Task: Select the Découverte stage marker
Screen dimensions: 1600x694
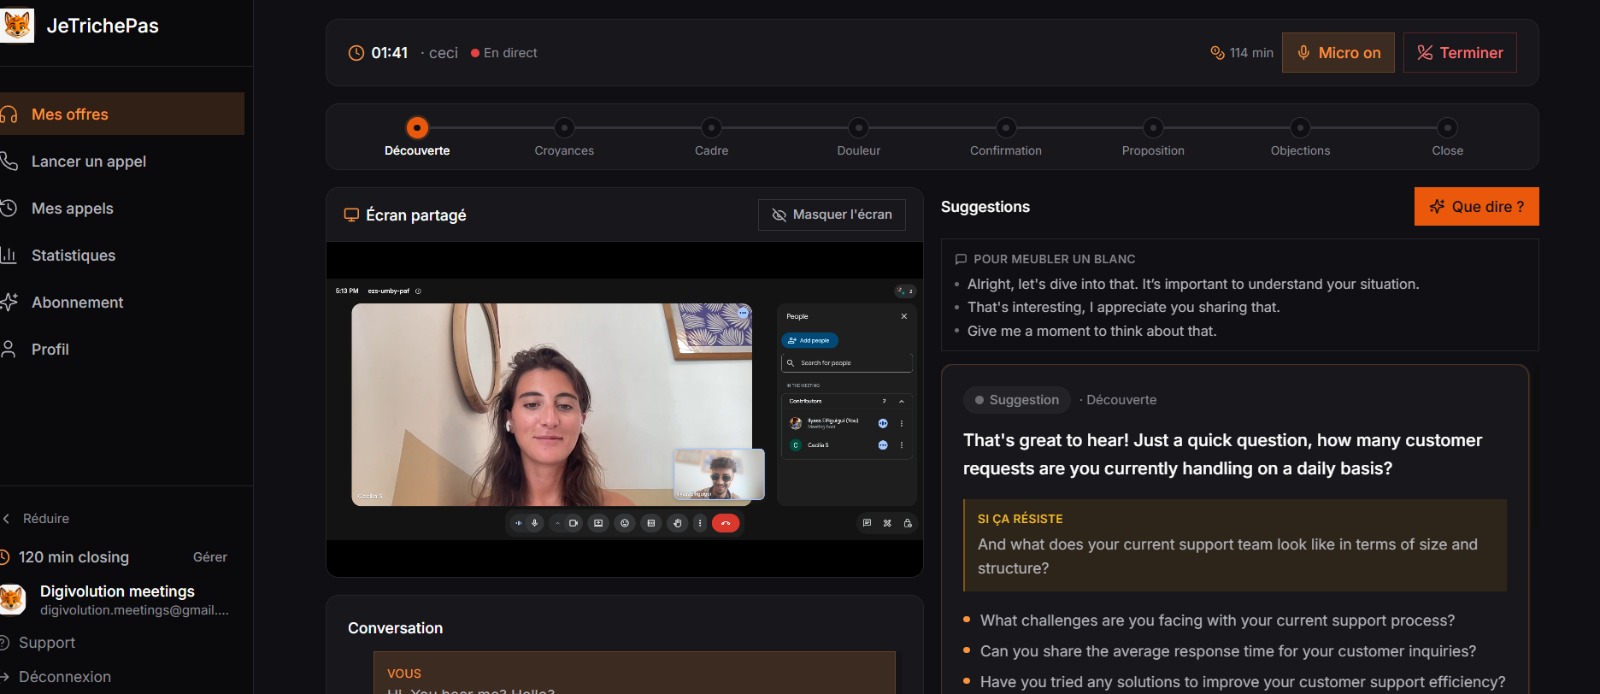Action: point(417,128)
